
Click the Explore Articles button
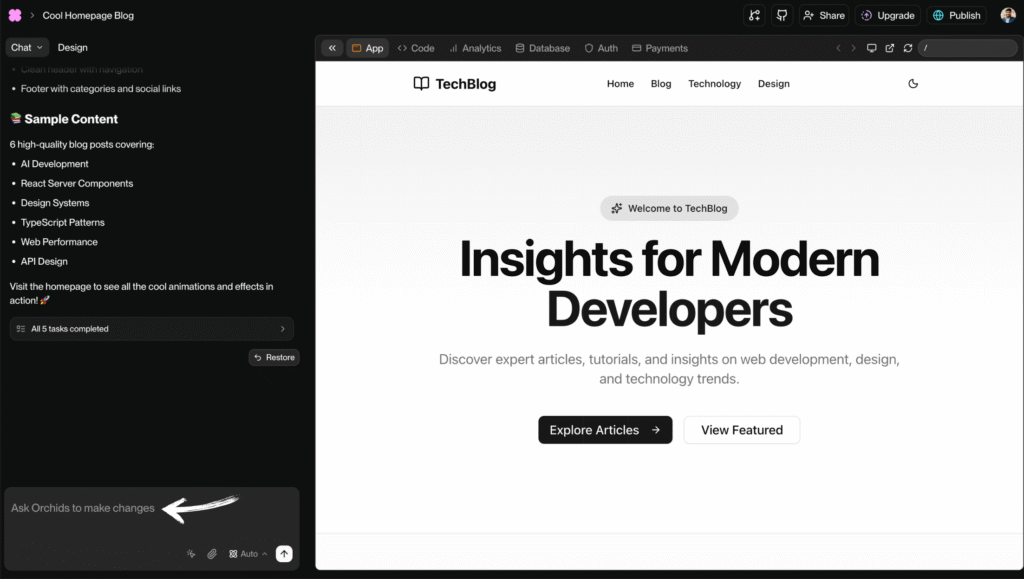click(x=605, y=430)
